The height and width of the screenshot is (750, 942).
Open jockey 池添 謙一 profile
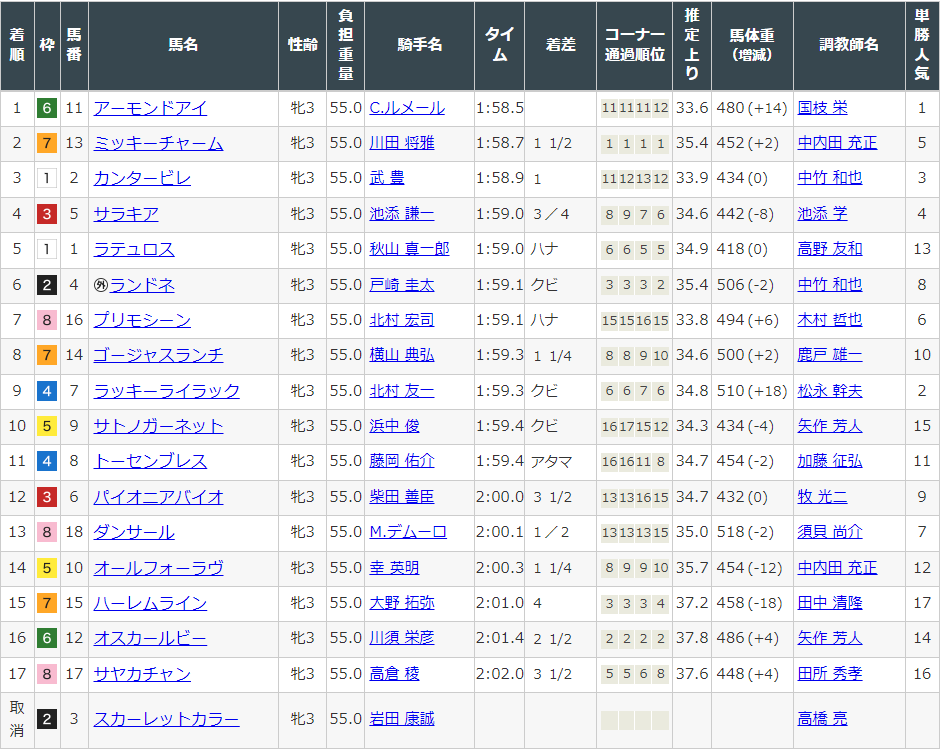tap(401, 215)
